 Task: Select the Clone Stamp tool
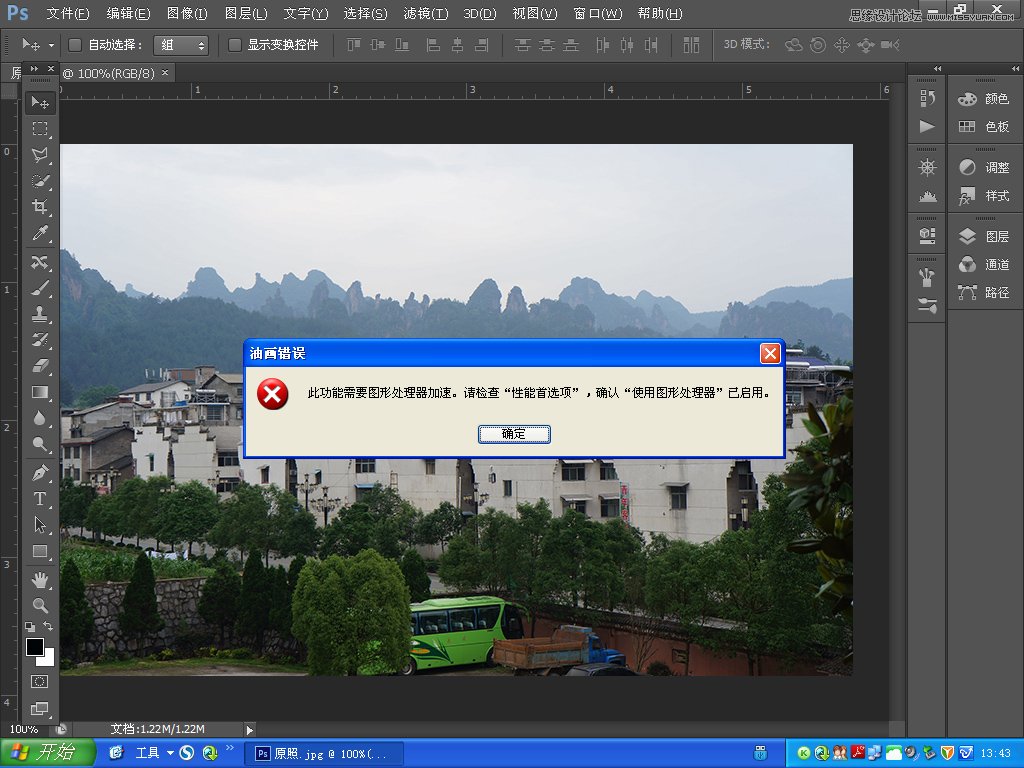(40, 314)
